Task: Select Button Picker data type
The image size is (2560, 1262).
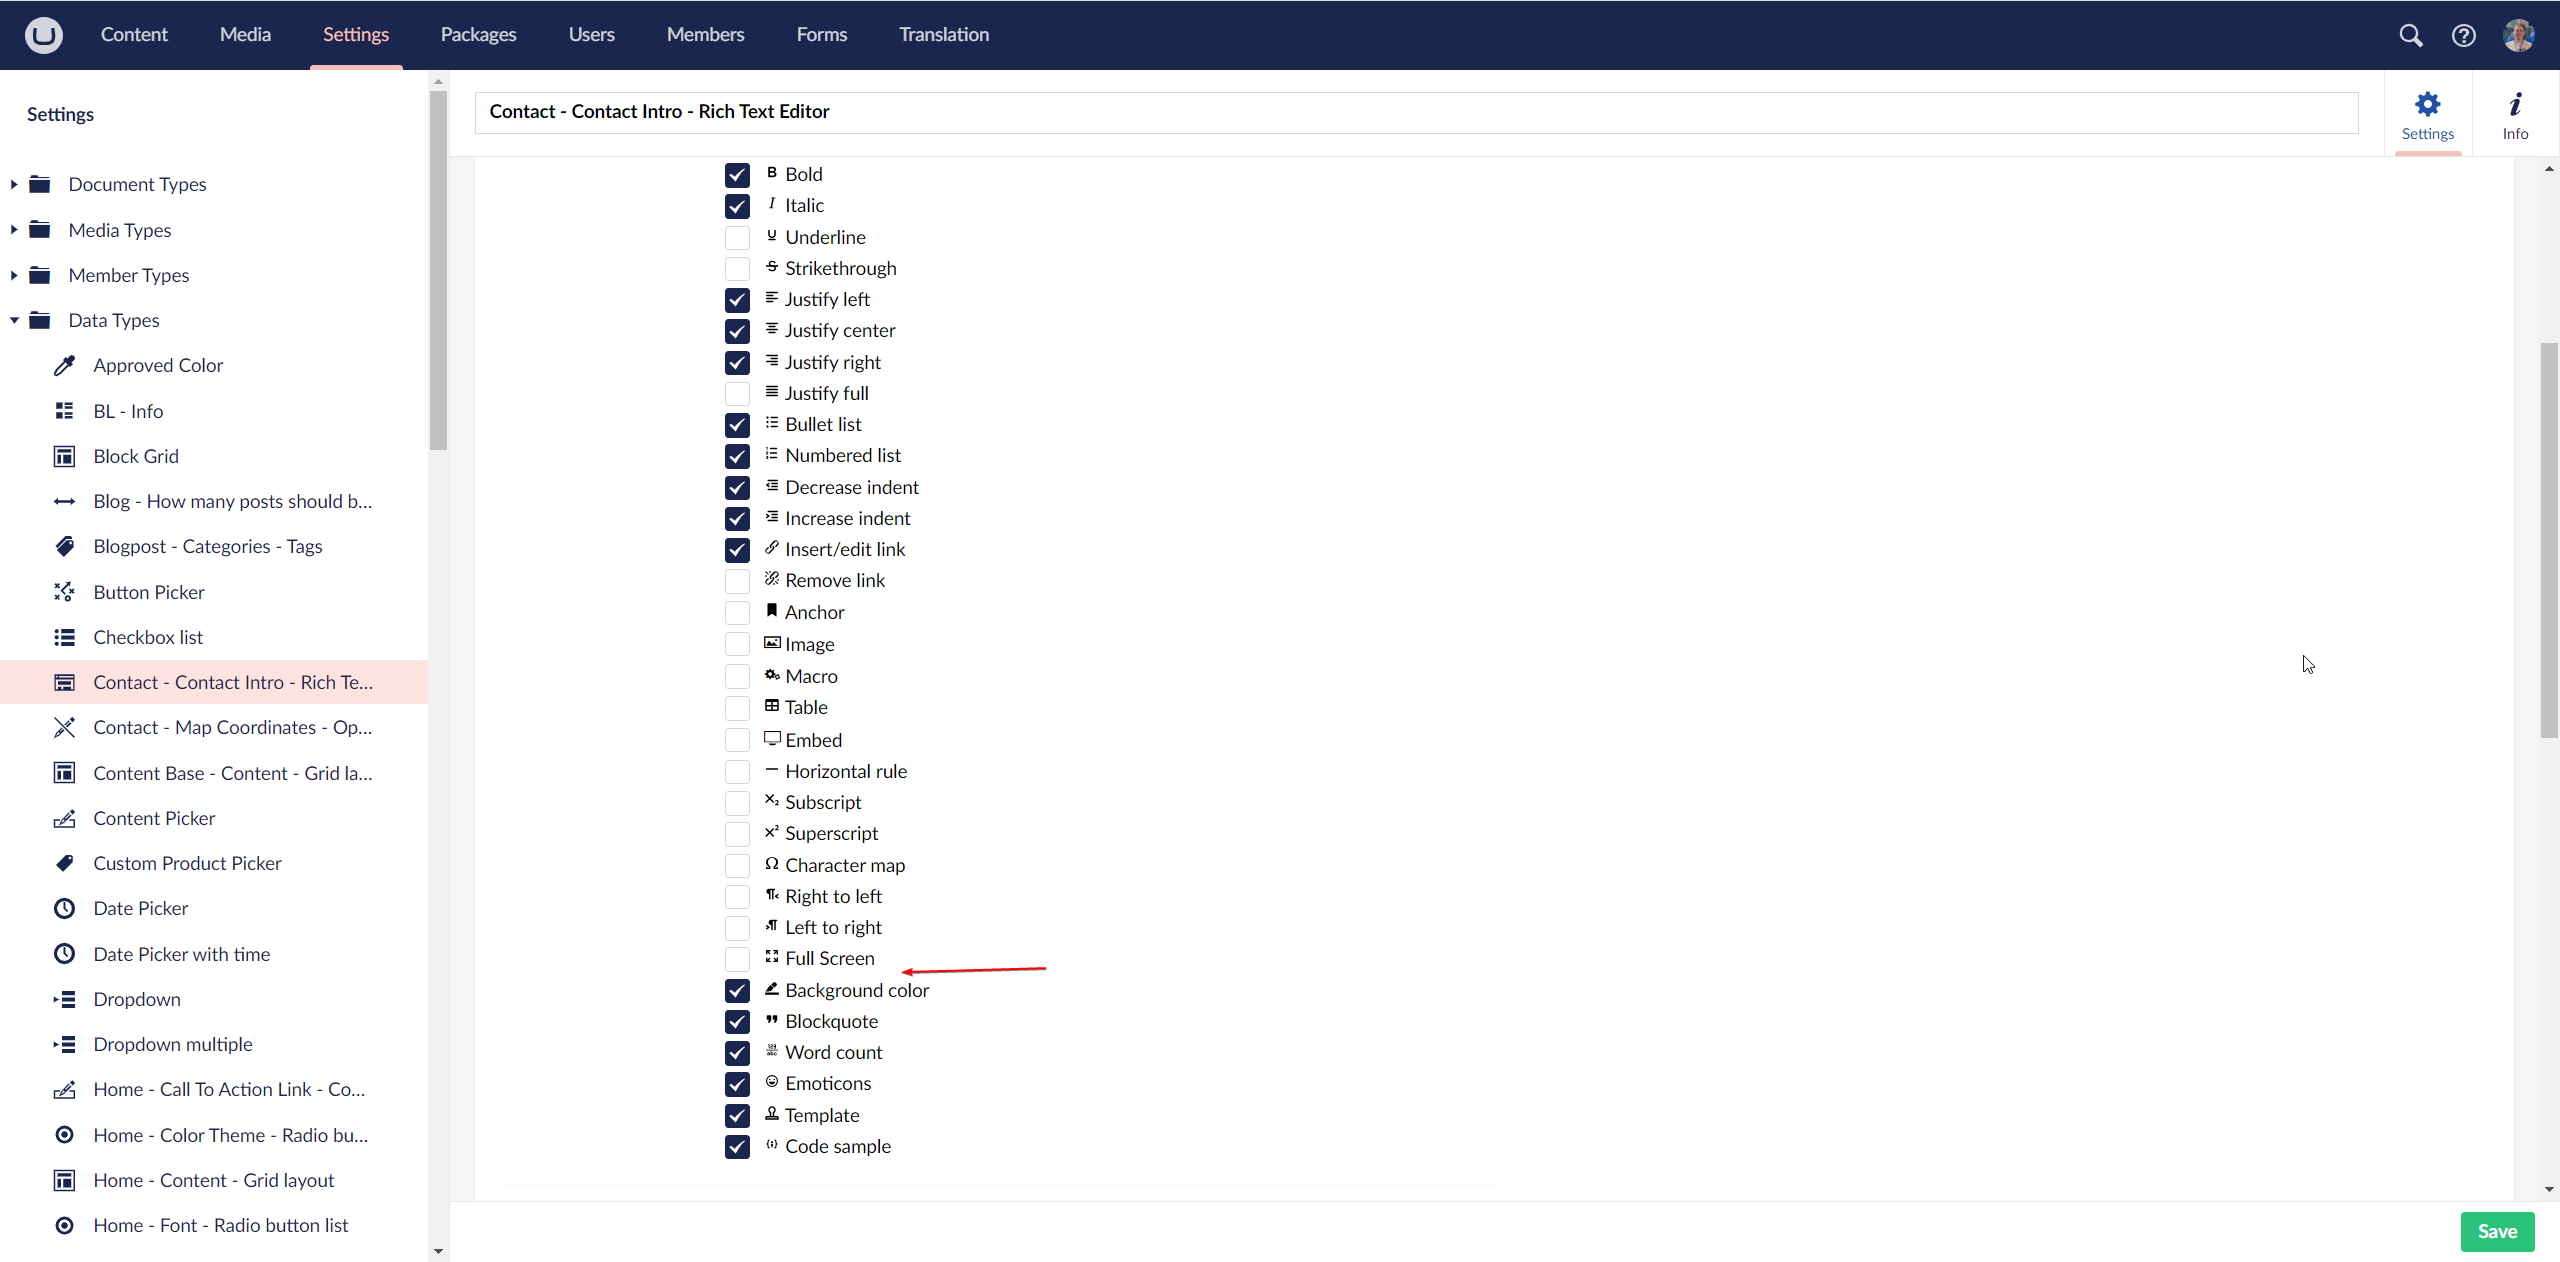Action: [x=148, y=592]
